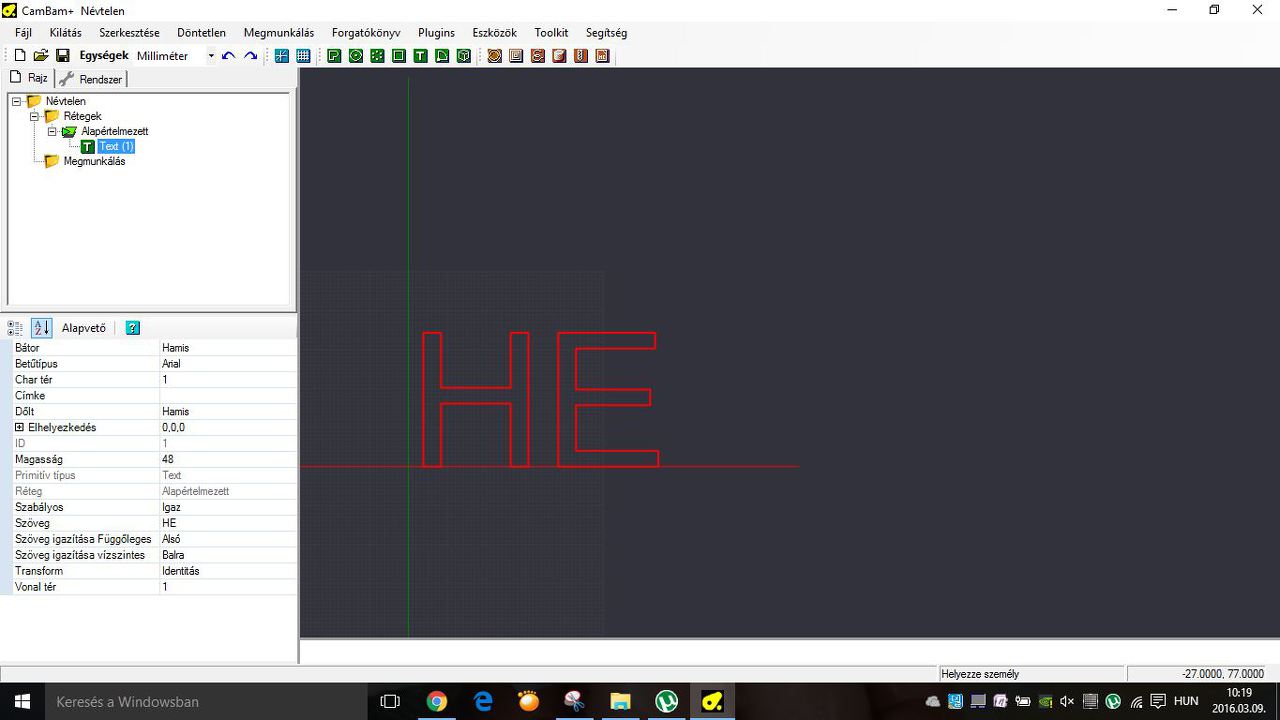Select the Alapértelmezett layer in the tree
The image size is (1280, 720).
(x=115, y=131)
